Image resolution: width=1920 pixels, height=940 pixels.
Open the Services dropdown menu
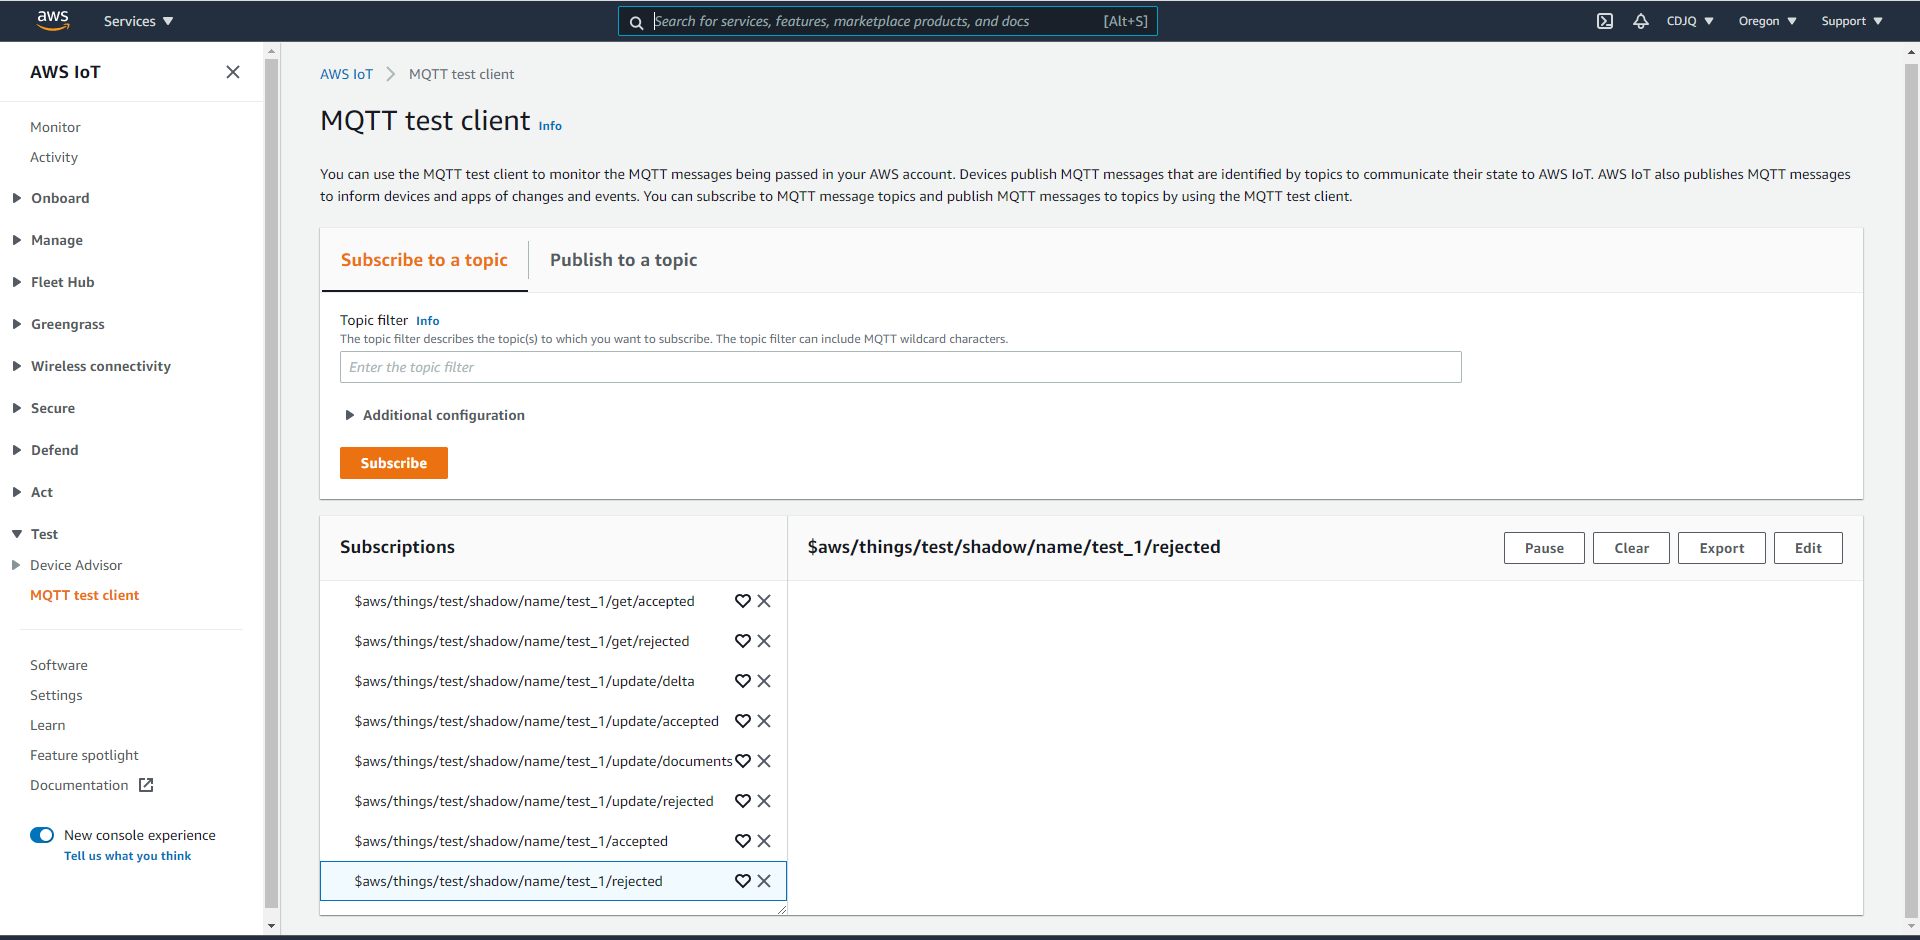coord(138,21)
